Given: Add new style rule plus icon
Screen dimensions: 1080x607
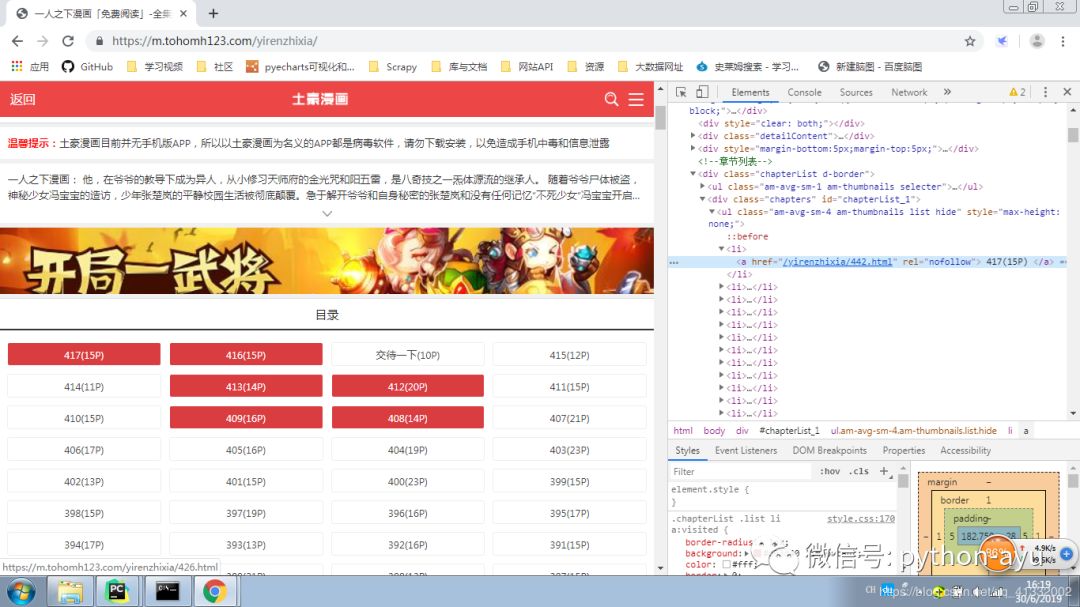Looking at the screenshot, I should pyautogui.click(x=884, y=471).
